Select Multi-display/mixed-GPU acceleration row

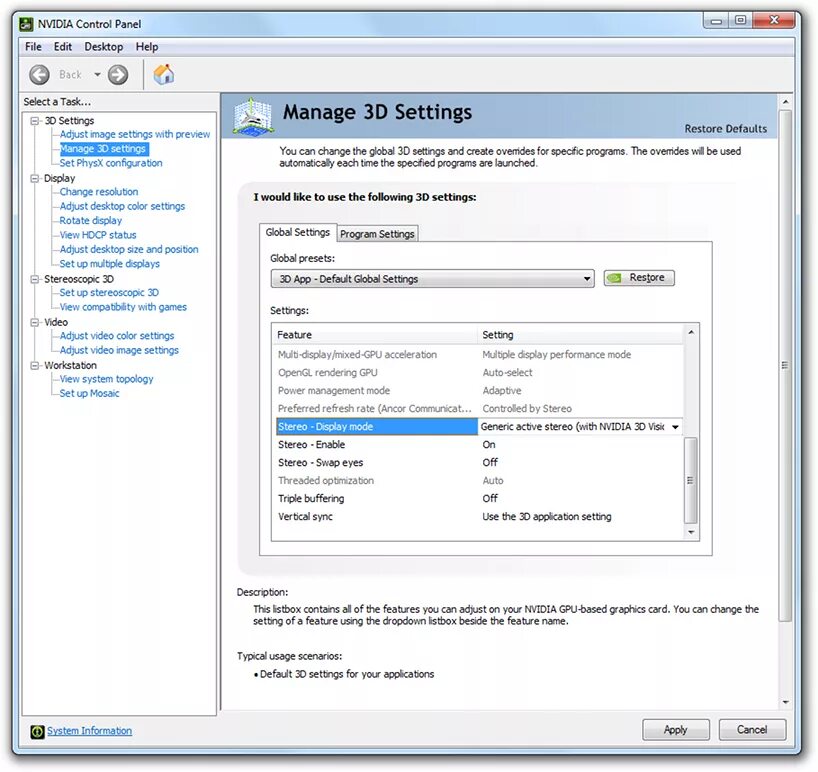pyautogui.click(x=479, y=355)
